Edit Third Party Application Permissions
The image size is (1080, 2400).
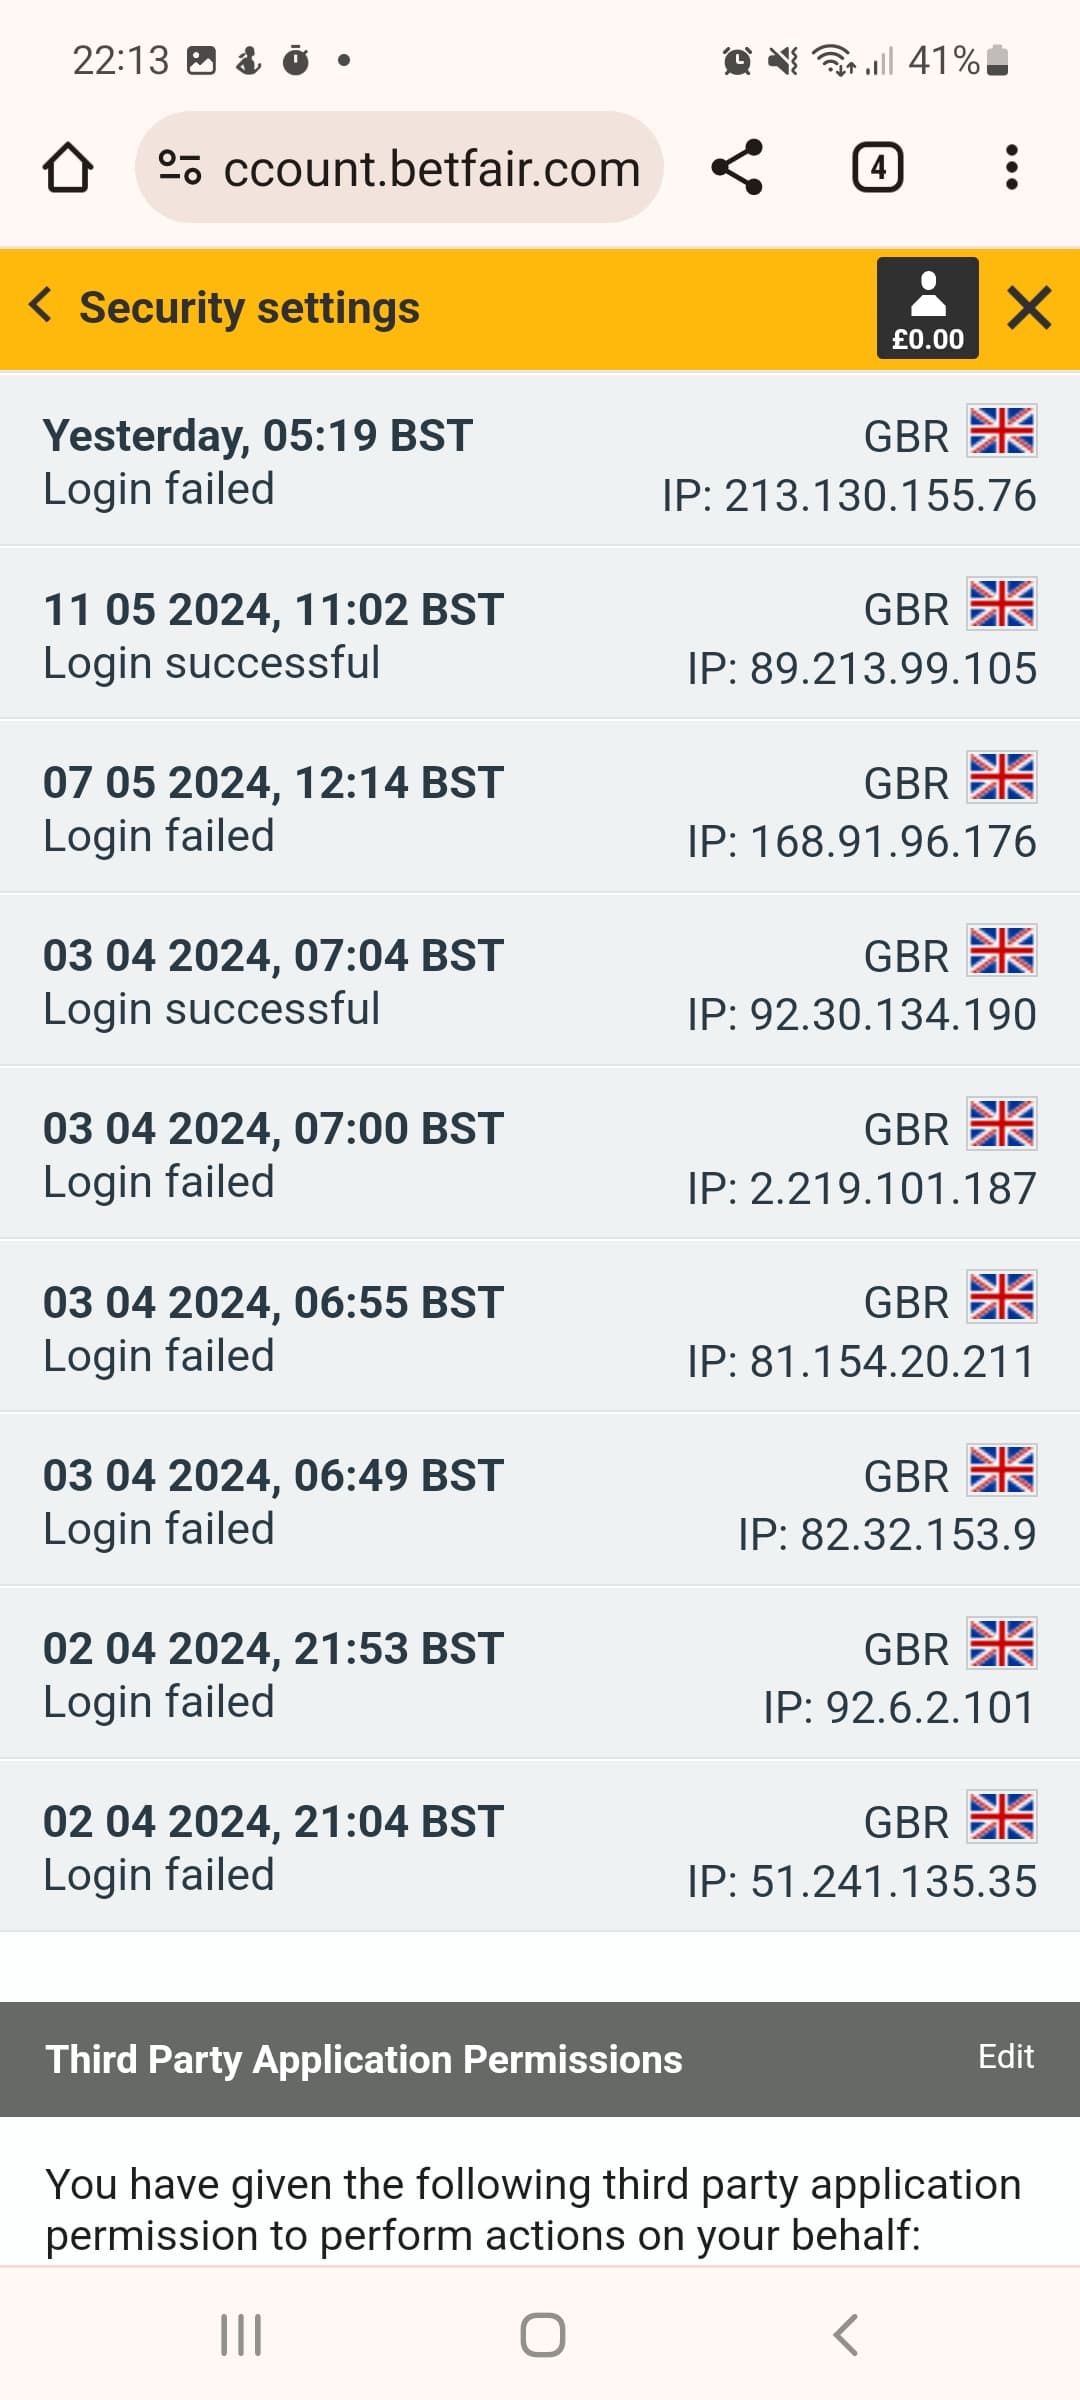tap(1005, 2056)
